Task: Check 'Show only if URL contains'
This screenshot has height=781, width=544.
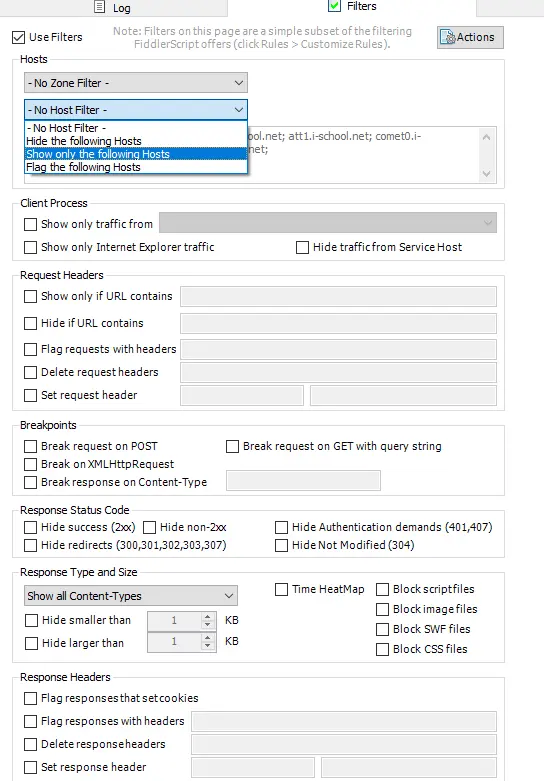Action: pos(30,296)
